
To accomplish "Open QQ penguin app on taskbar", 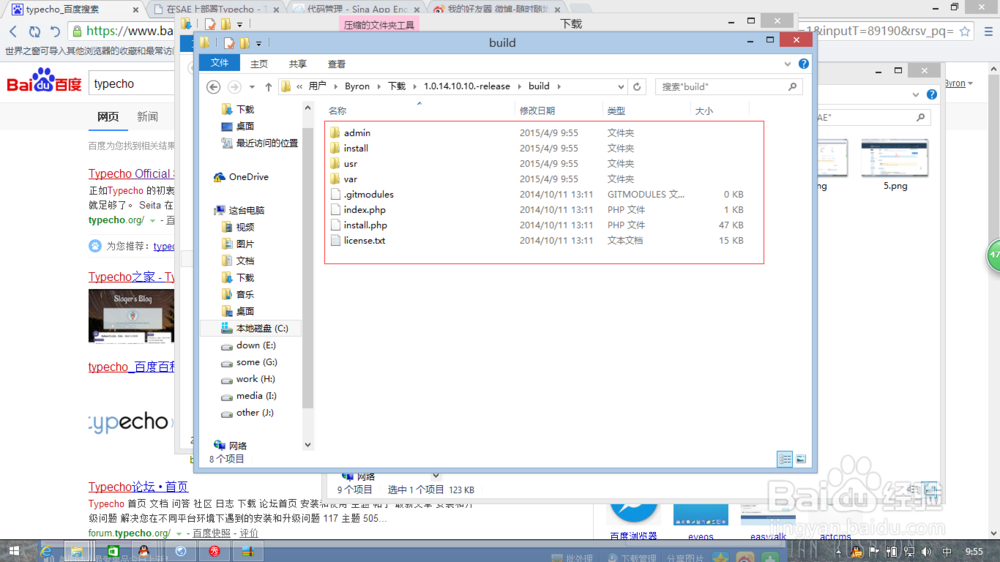I will [x=143, y=551].
